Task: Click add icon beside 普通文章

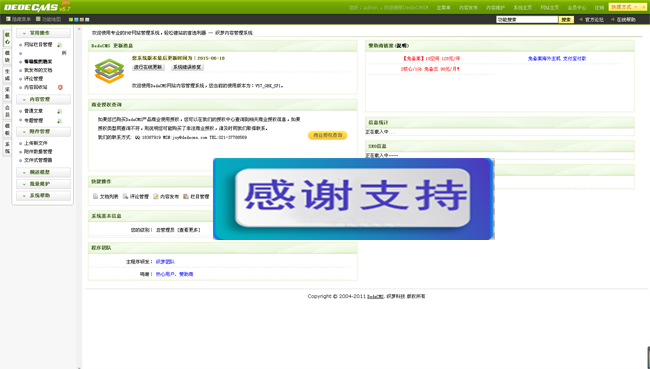Action: [59, 111]
